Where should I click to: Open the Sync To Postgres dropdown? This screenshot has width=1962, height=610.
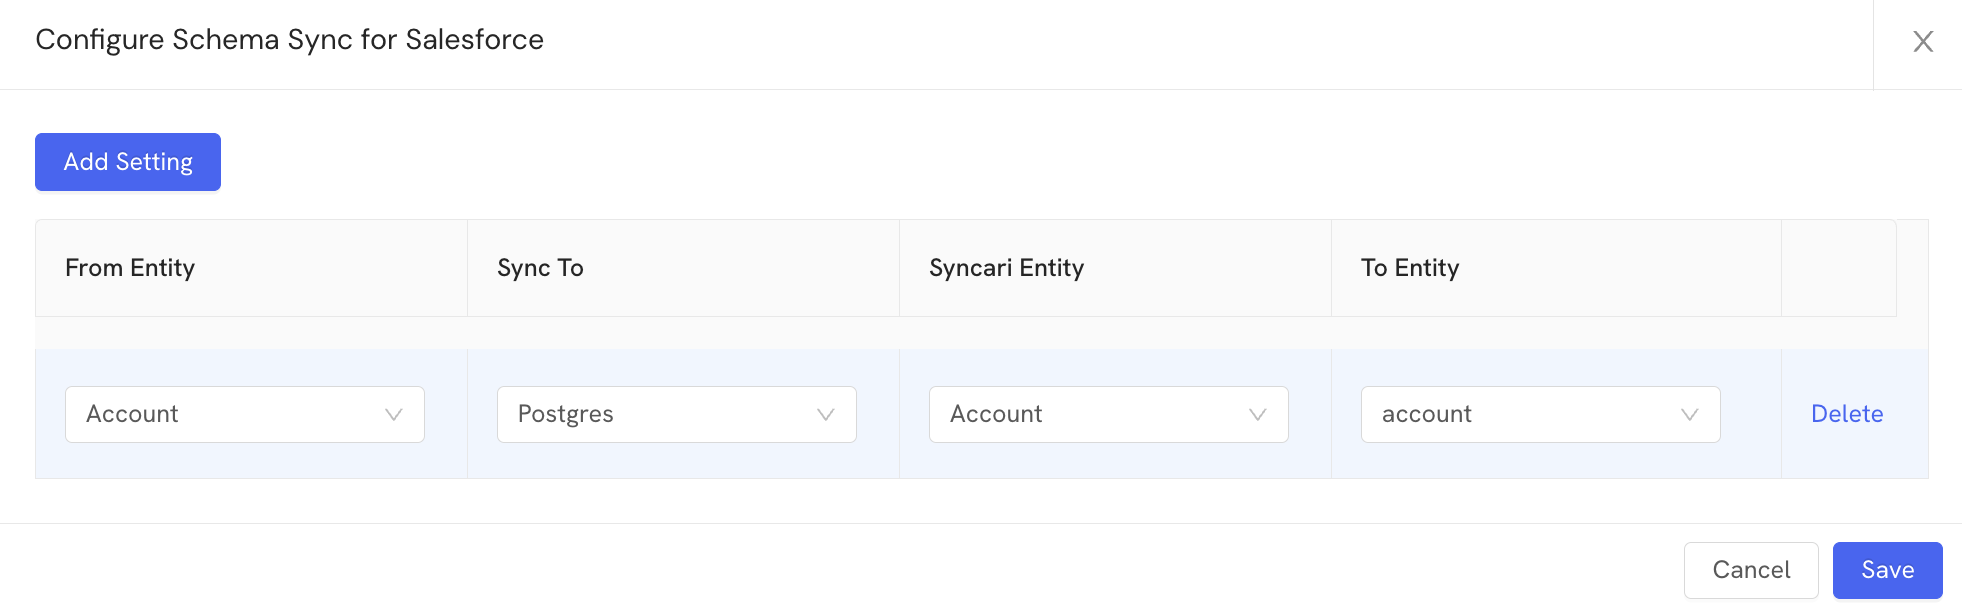click(677, 414)
